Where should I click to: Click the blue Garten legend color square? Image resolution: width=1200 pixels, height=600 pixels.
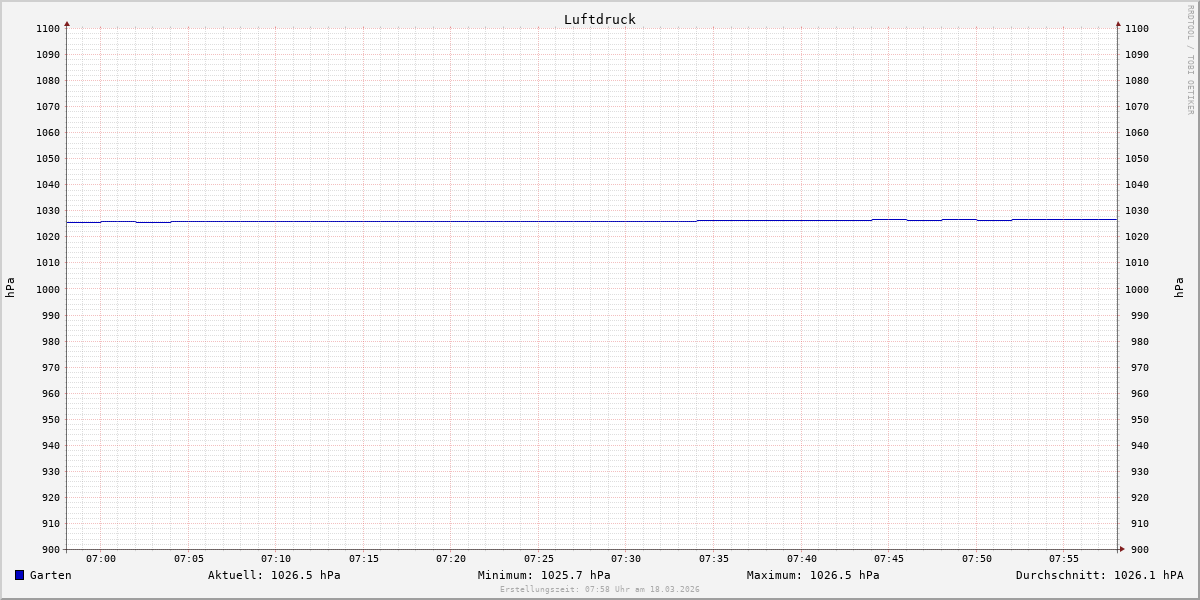[19, 575]
